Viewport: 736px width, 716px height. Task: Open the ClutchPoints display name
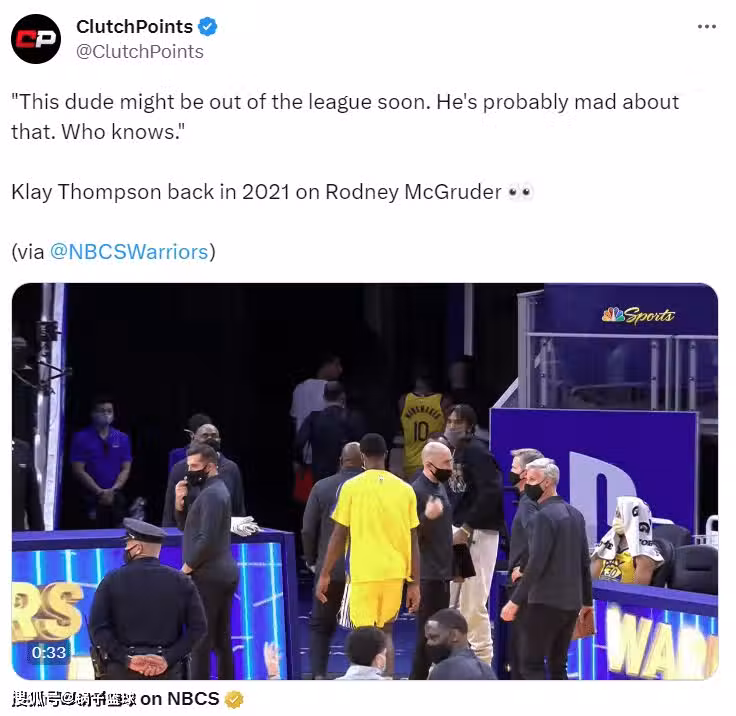click(134, 26)
